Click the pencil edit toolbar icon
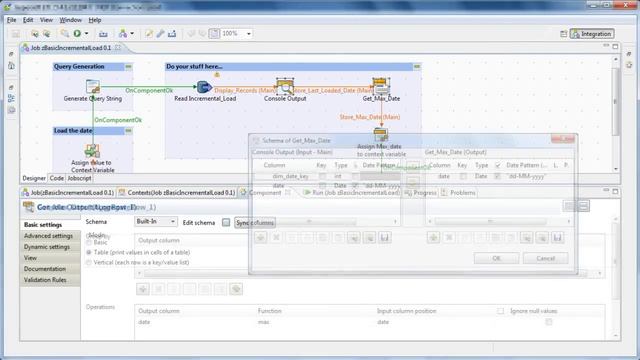 (x=149, y=33)
